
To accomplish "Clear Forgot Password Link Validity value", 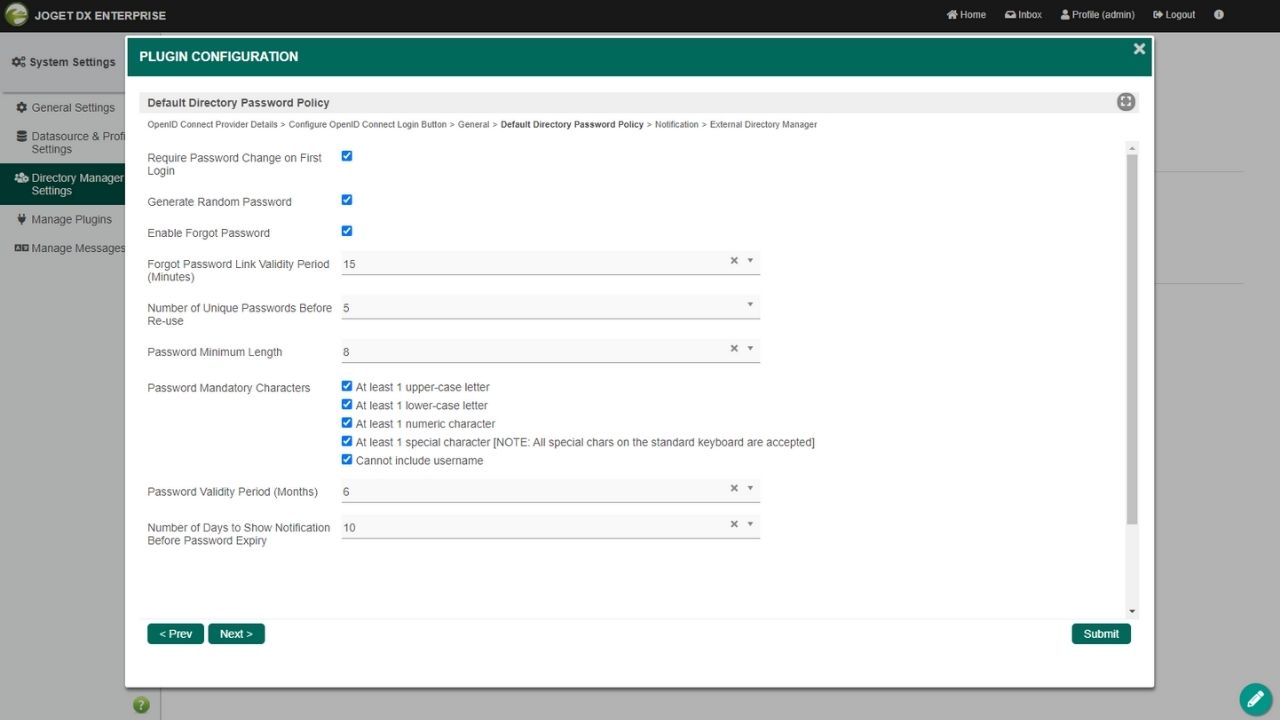I will click(x=734, y=260).
